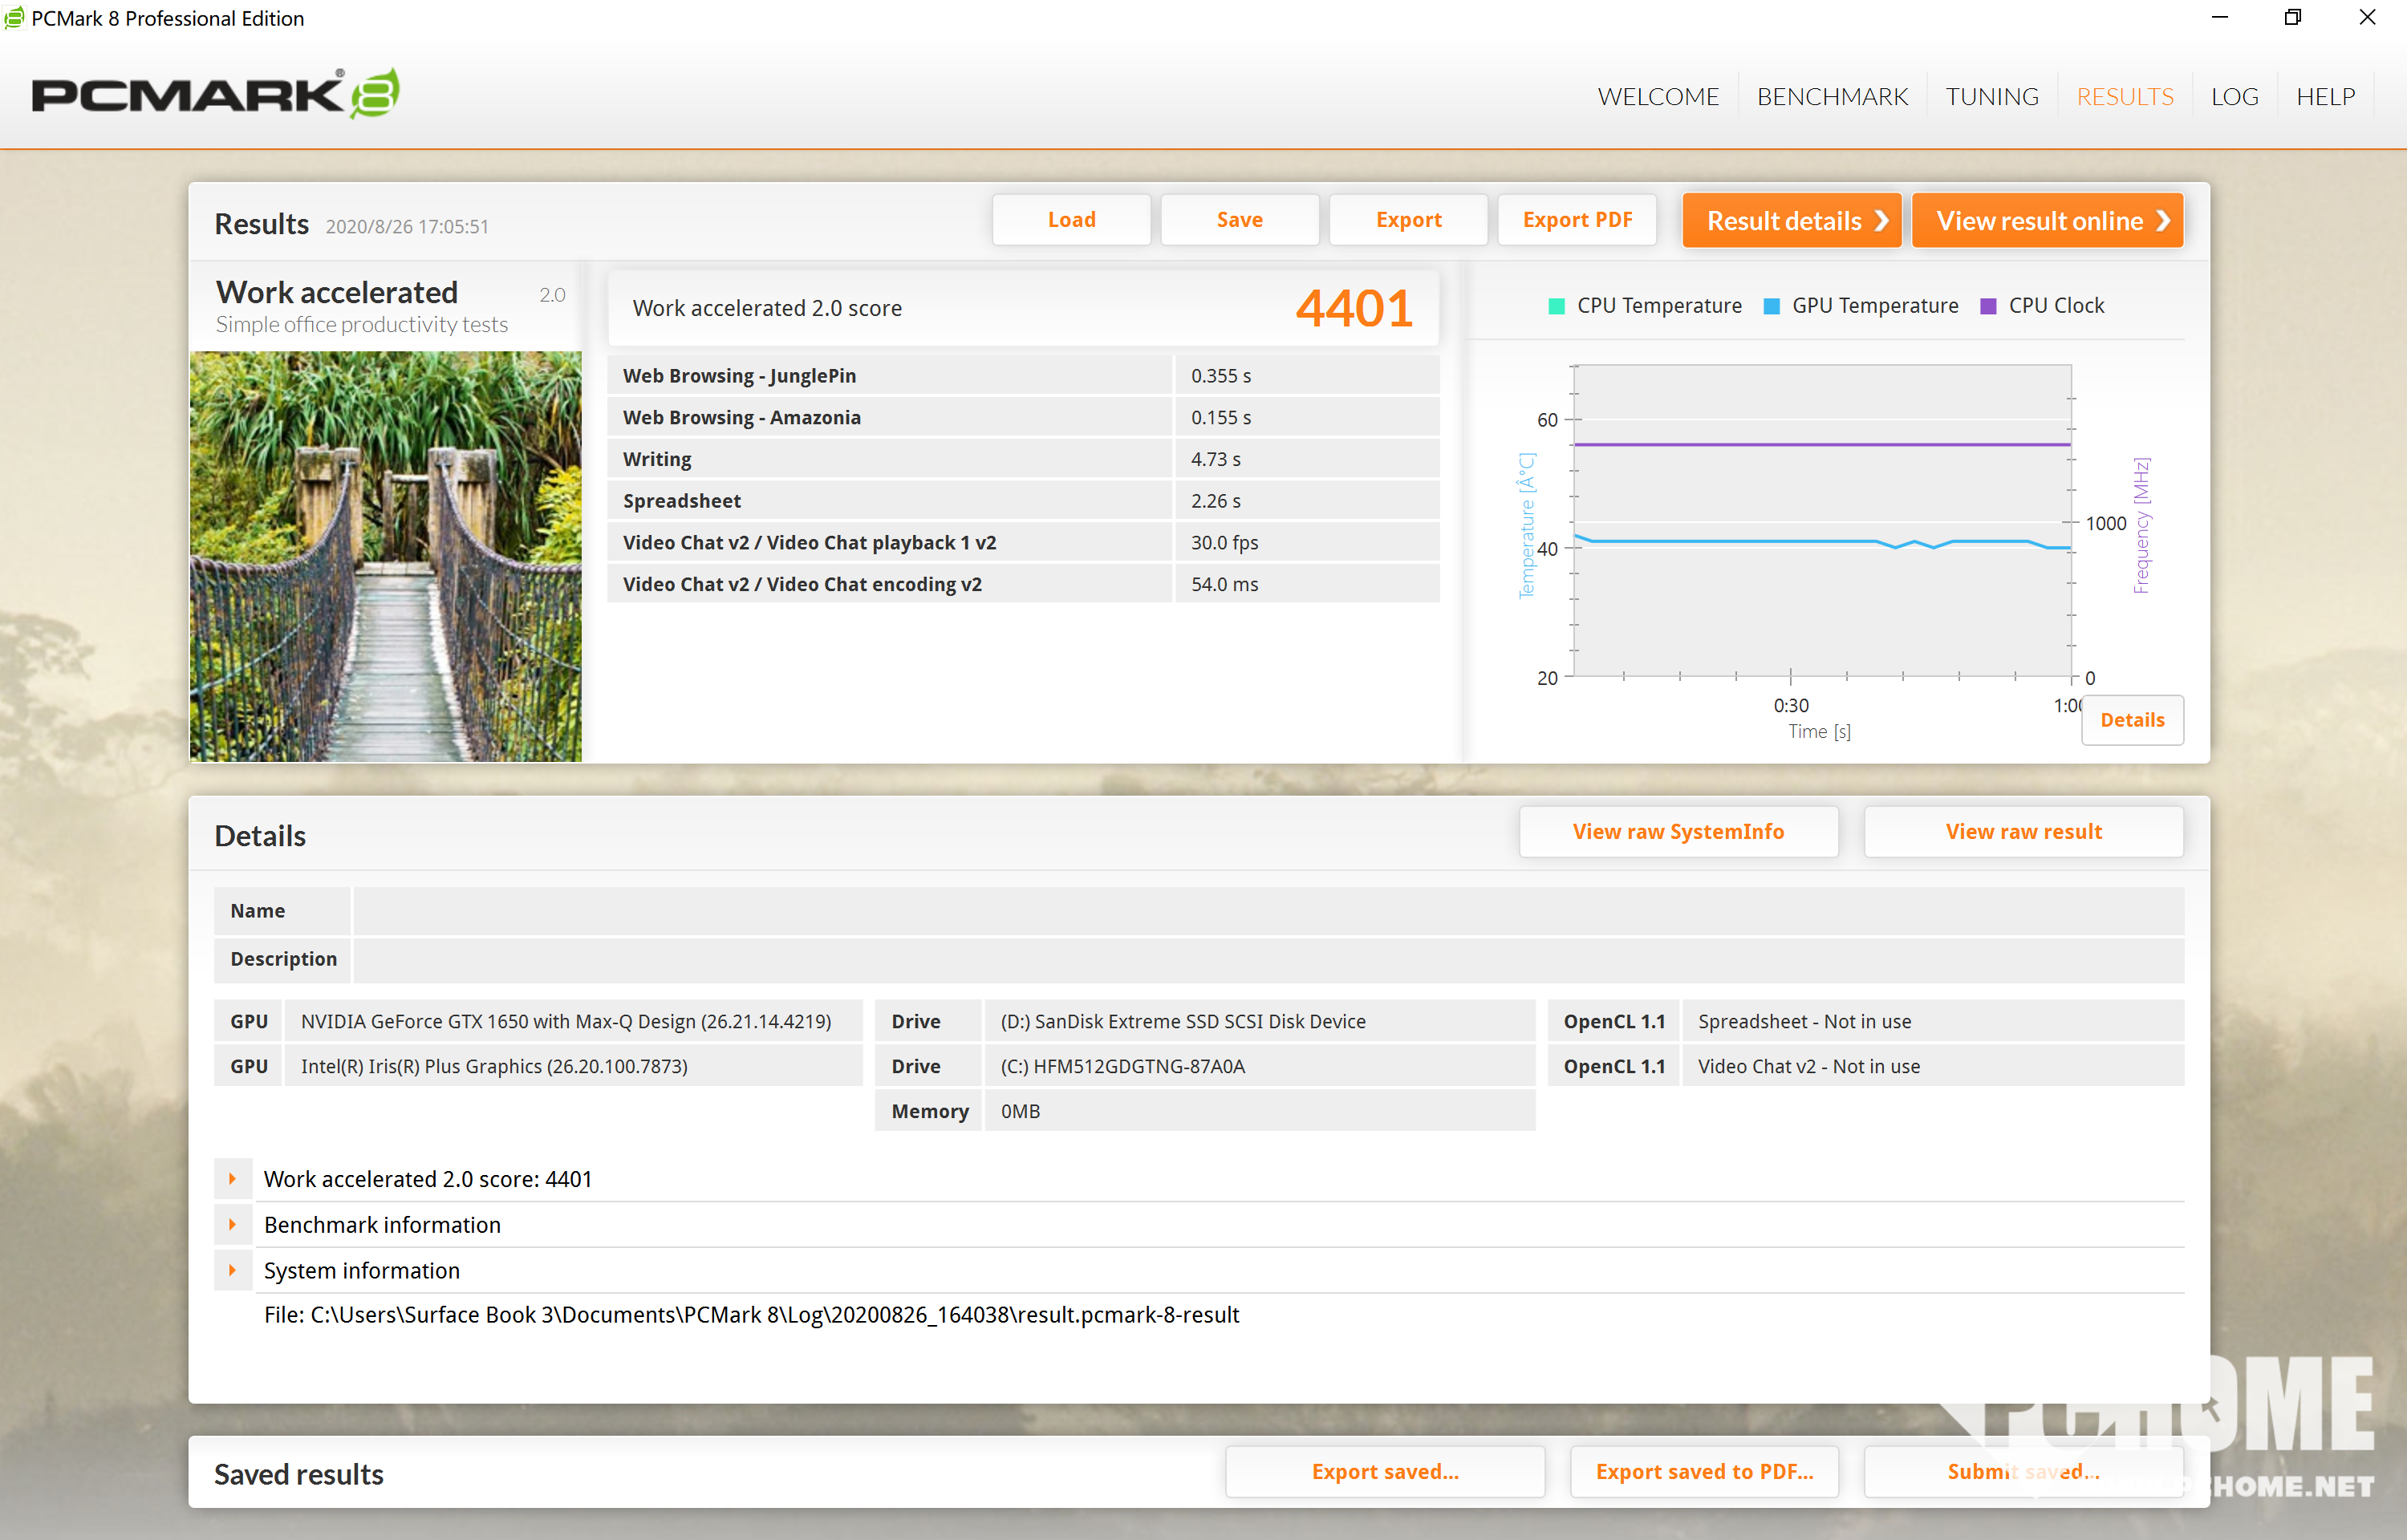This screenshot has height=1540, width=2407.
Task: Click the Name input field
Action: (1268, 911)
